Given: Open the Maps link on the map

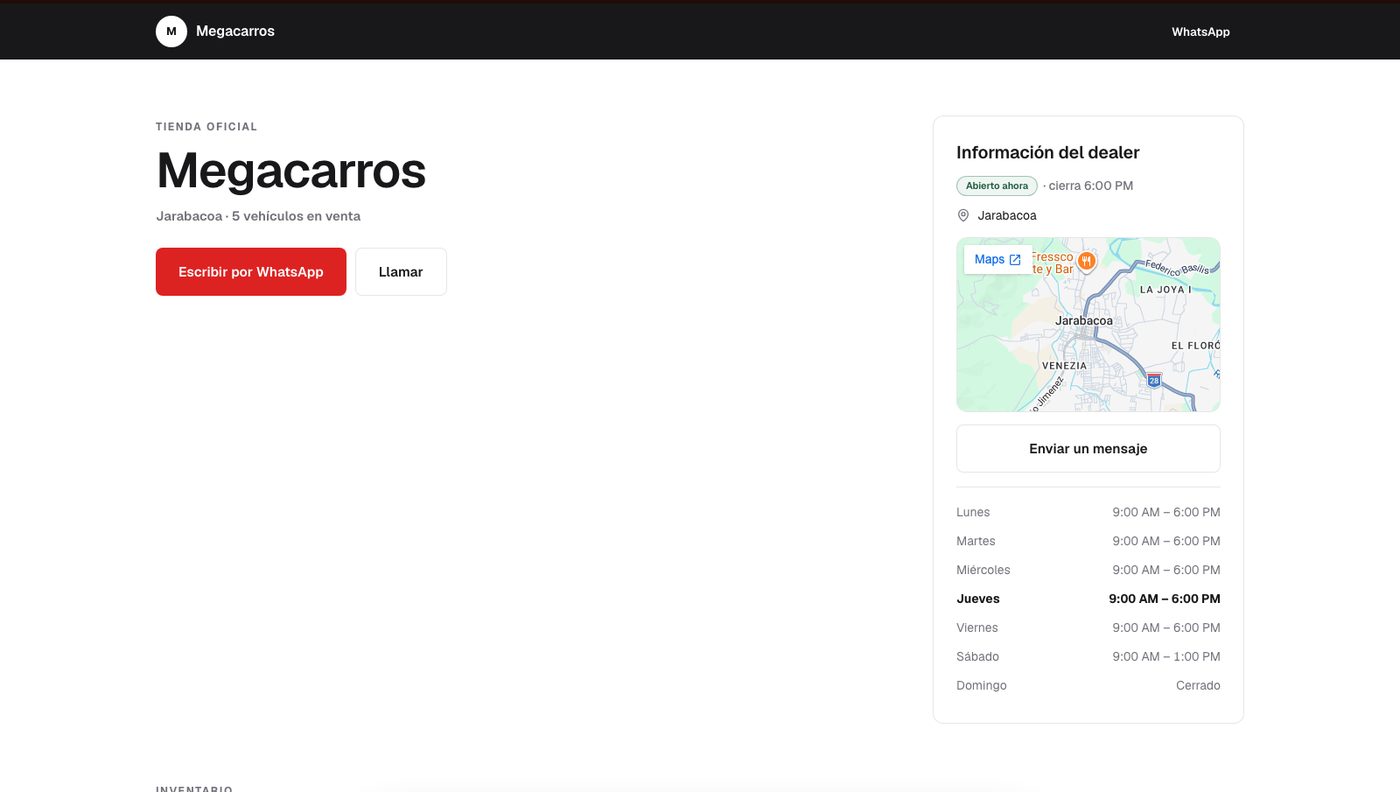Looking at the screenshot, I should coord(997,259).
